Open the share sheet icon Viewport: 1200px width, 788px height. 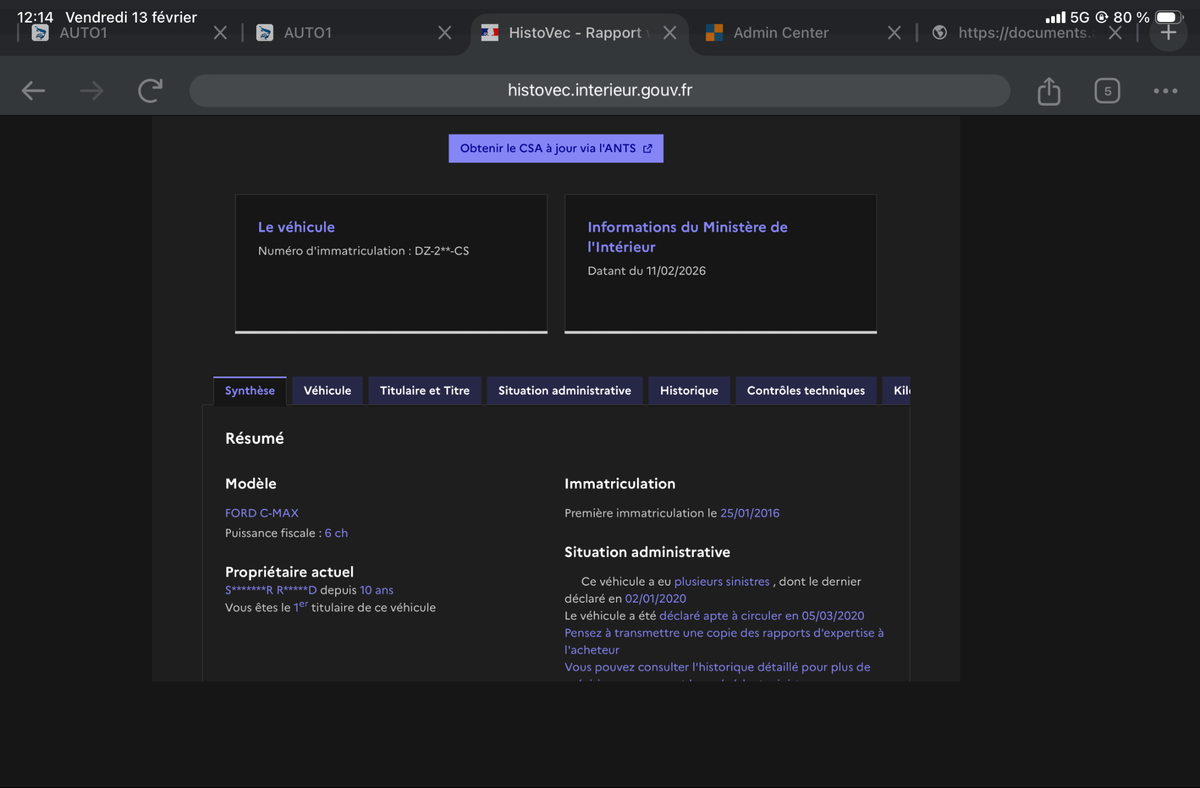pyautogui.click(x=1048, y=92)
